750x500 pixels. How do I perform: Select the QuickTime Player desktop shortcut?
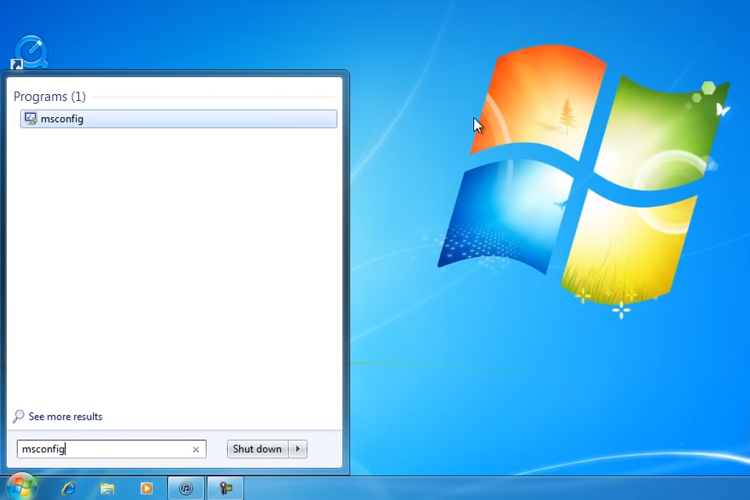(x=30, y=52)
